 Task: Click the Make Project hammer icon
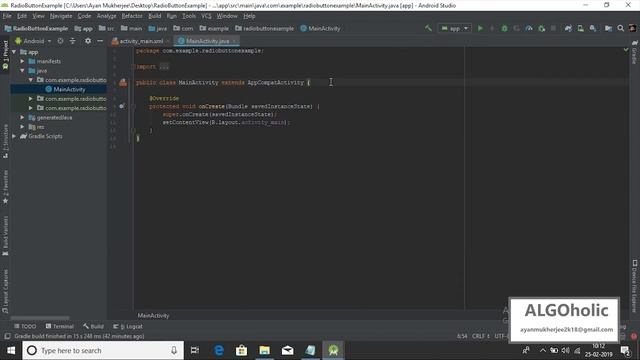(428, 28)
